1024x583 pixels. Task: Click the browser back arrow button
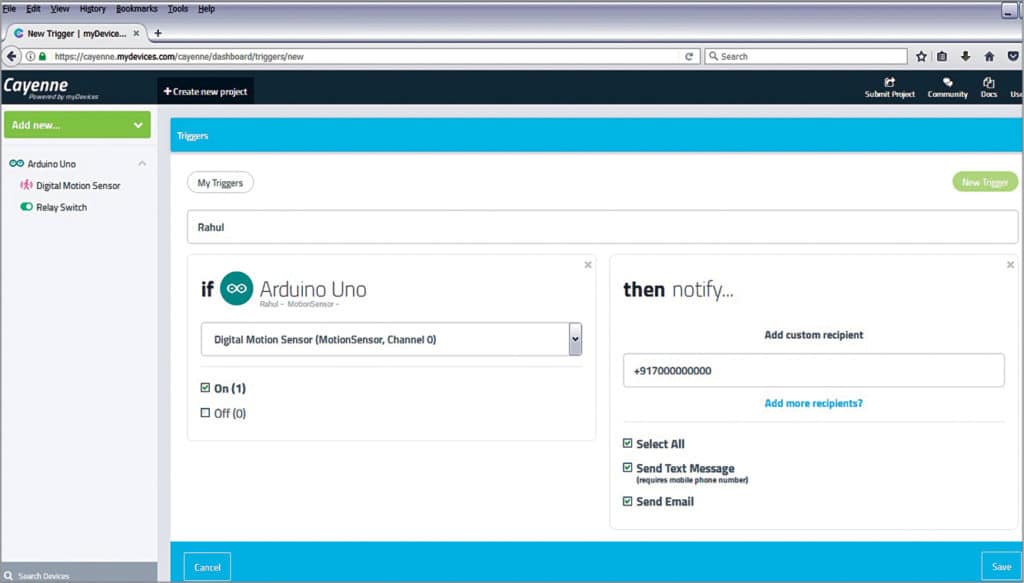[x=13, y=56]
